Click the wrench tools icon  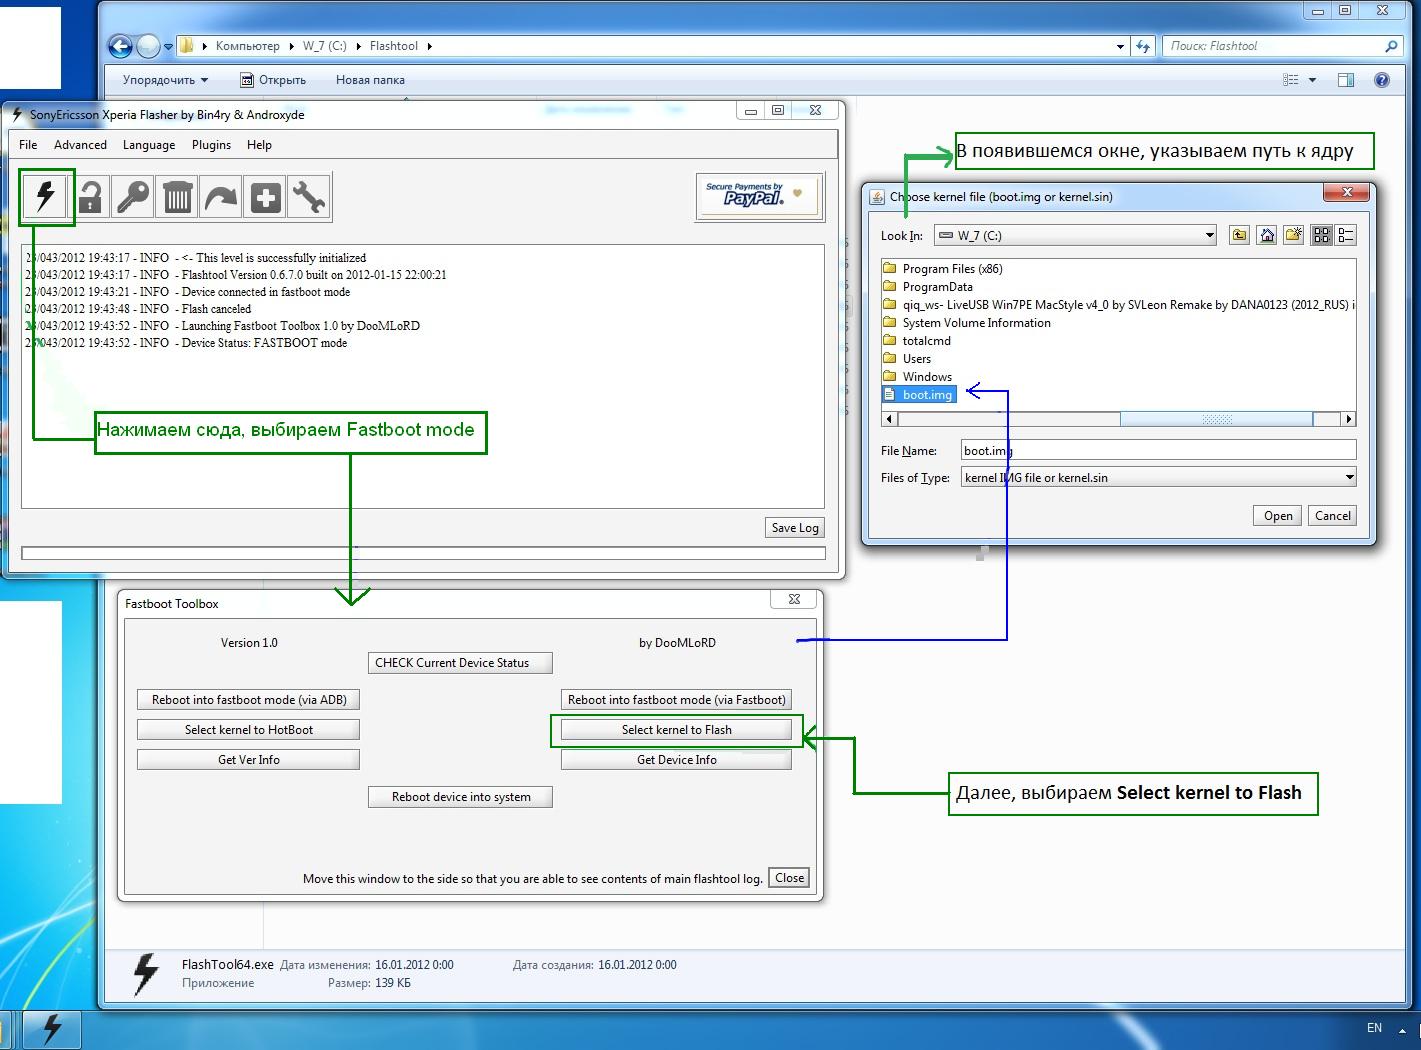click(308, 196)
